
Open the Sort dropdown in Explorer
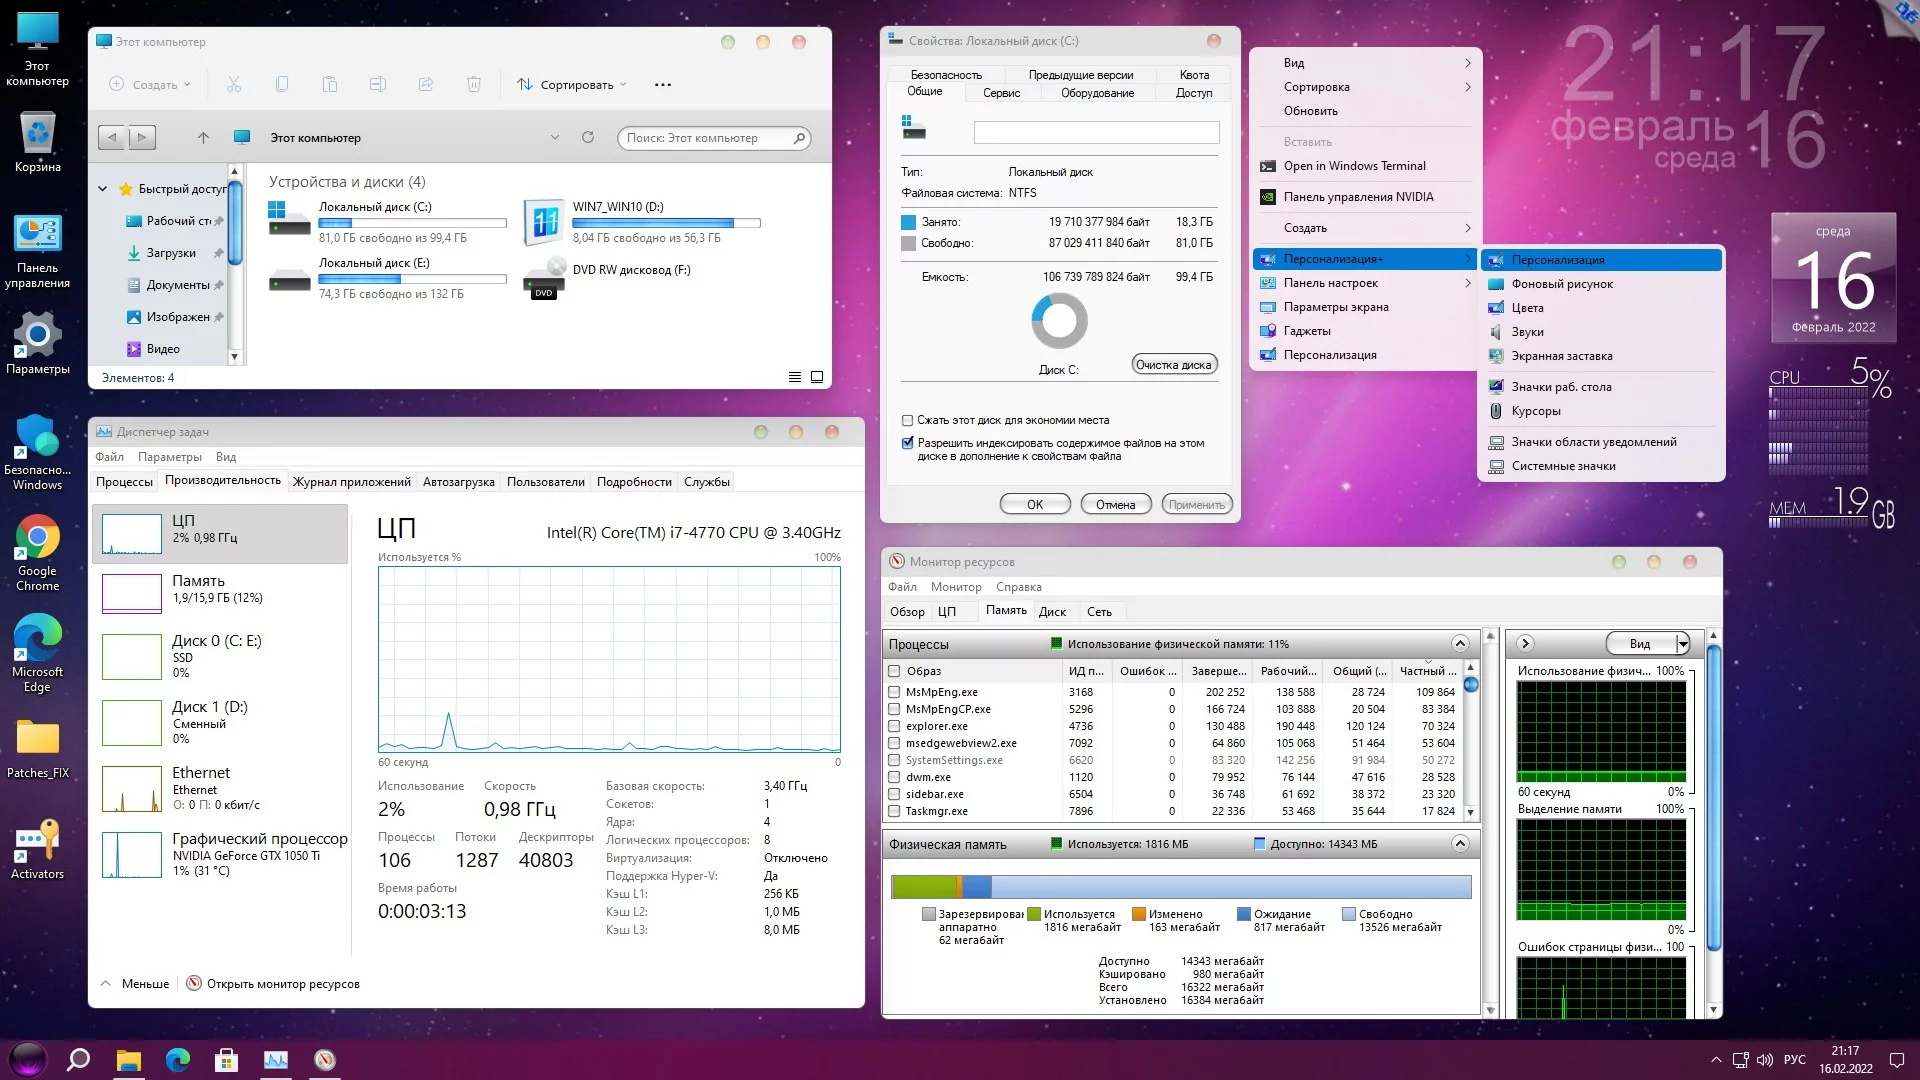point(571,85)
